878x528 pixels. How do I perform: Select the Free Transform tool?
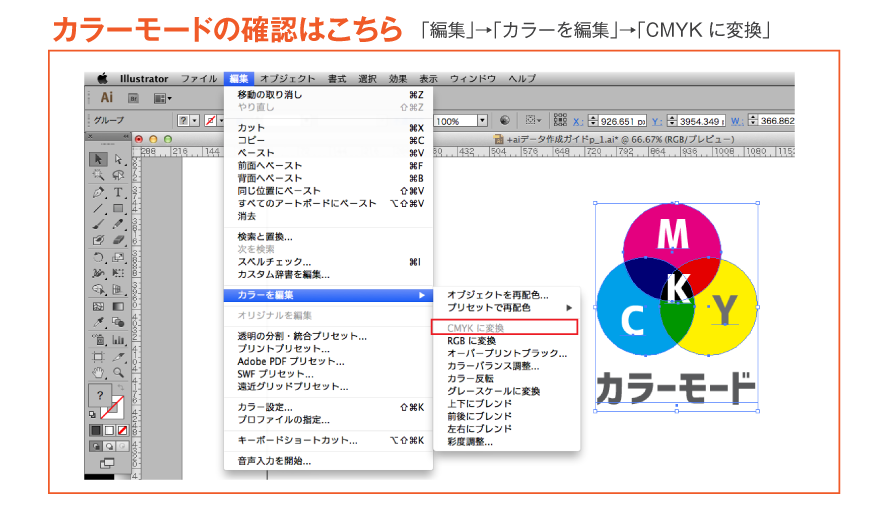[x=118, y=273]
